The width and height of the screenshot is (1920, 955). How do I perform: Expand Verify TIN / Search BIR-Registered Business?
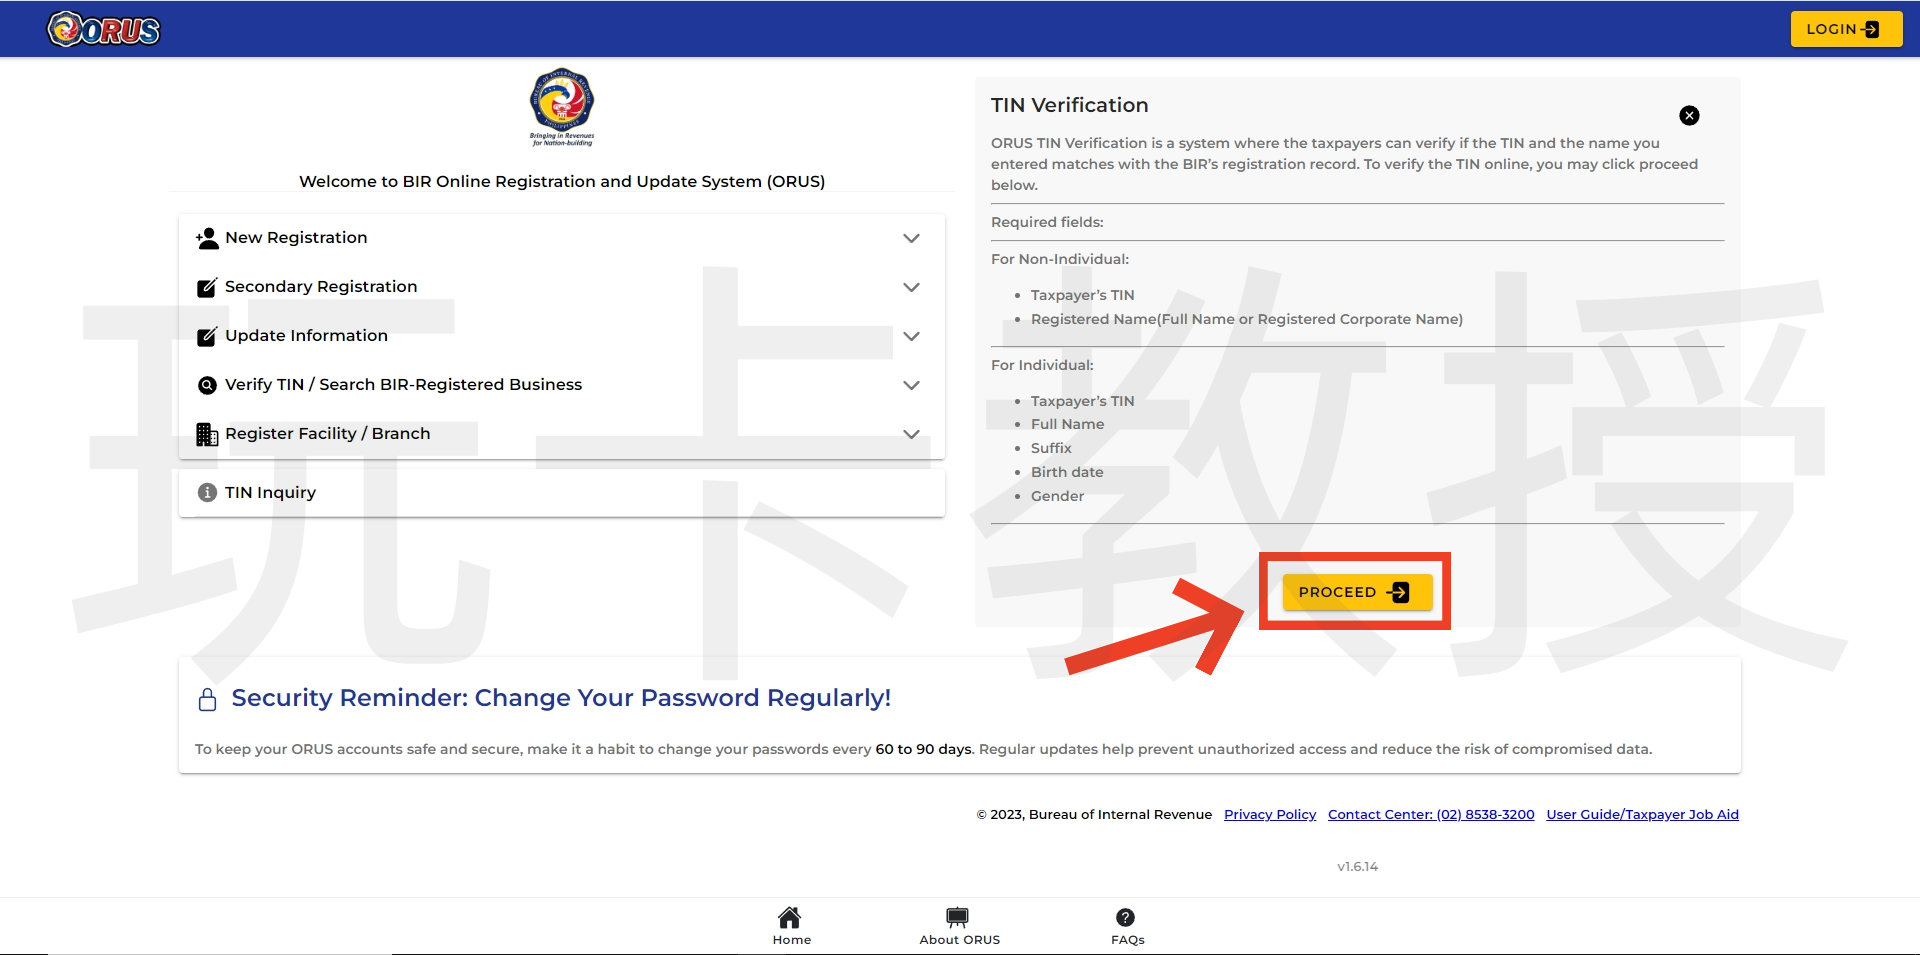911,385
